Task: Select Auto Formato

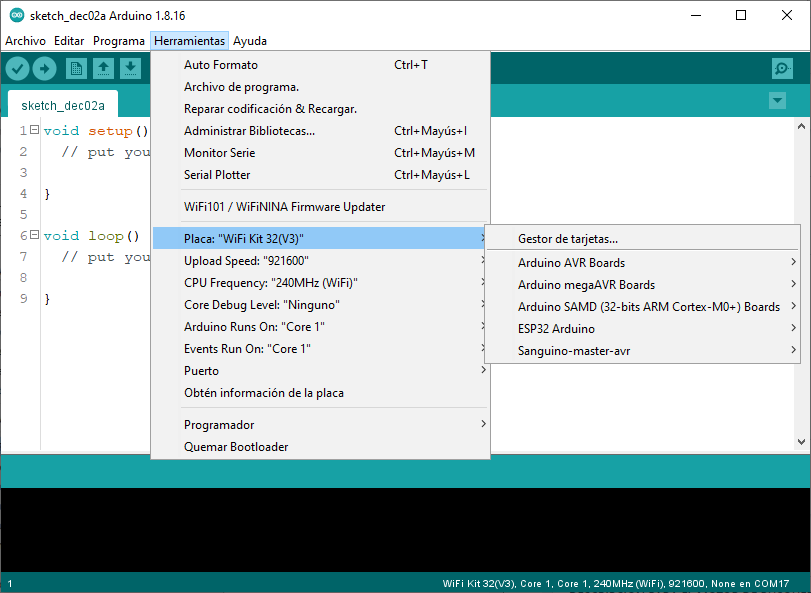Action: click(x=321, y=65)
